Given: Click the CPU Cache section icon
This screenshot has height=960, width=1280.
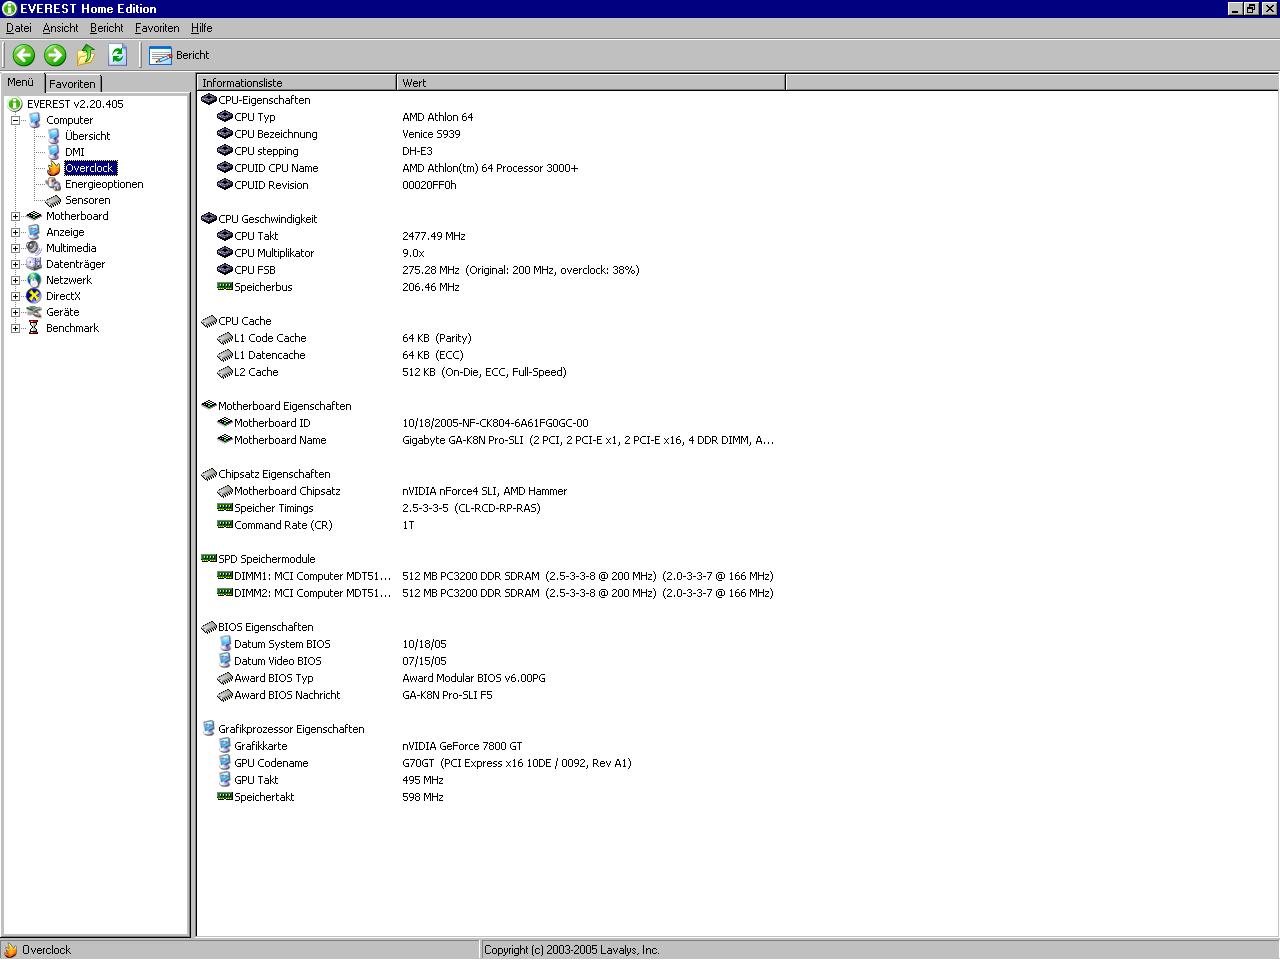Looking at the screenshot, I should click(209, 321).
